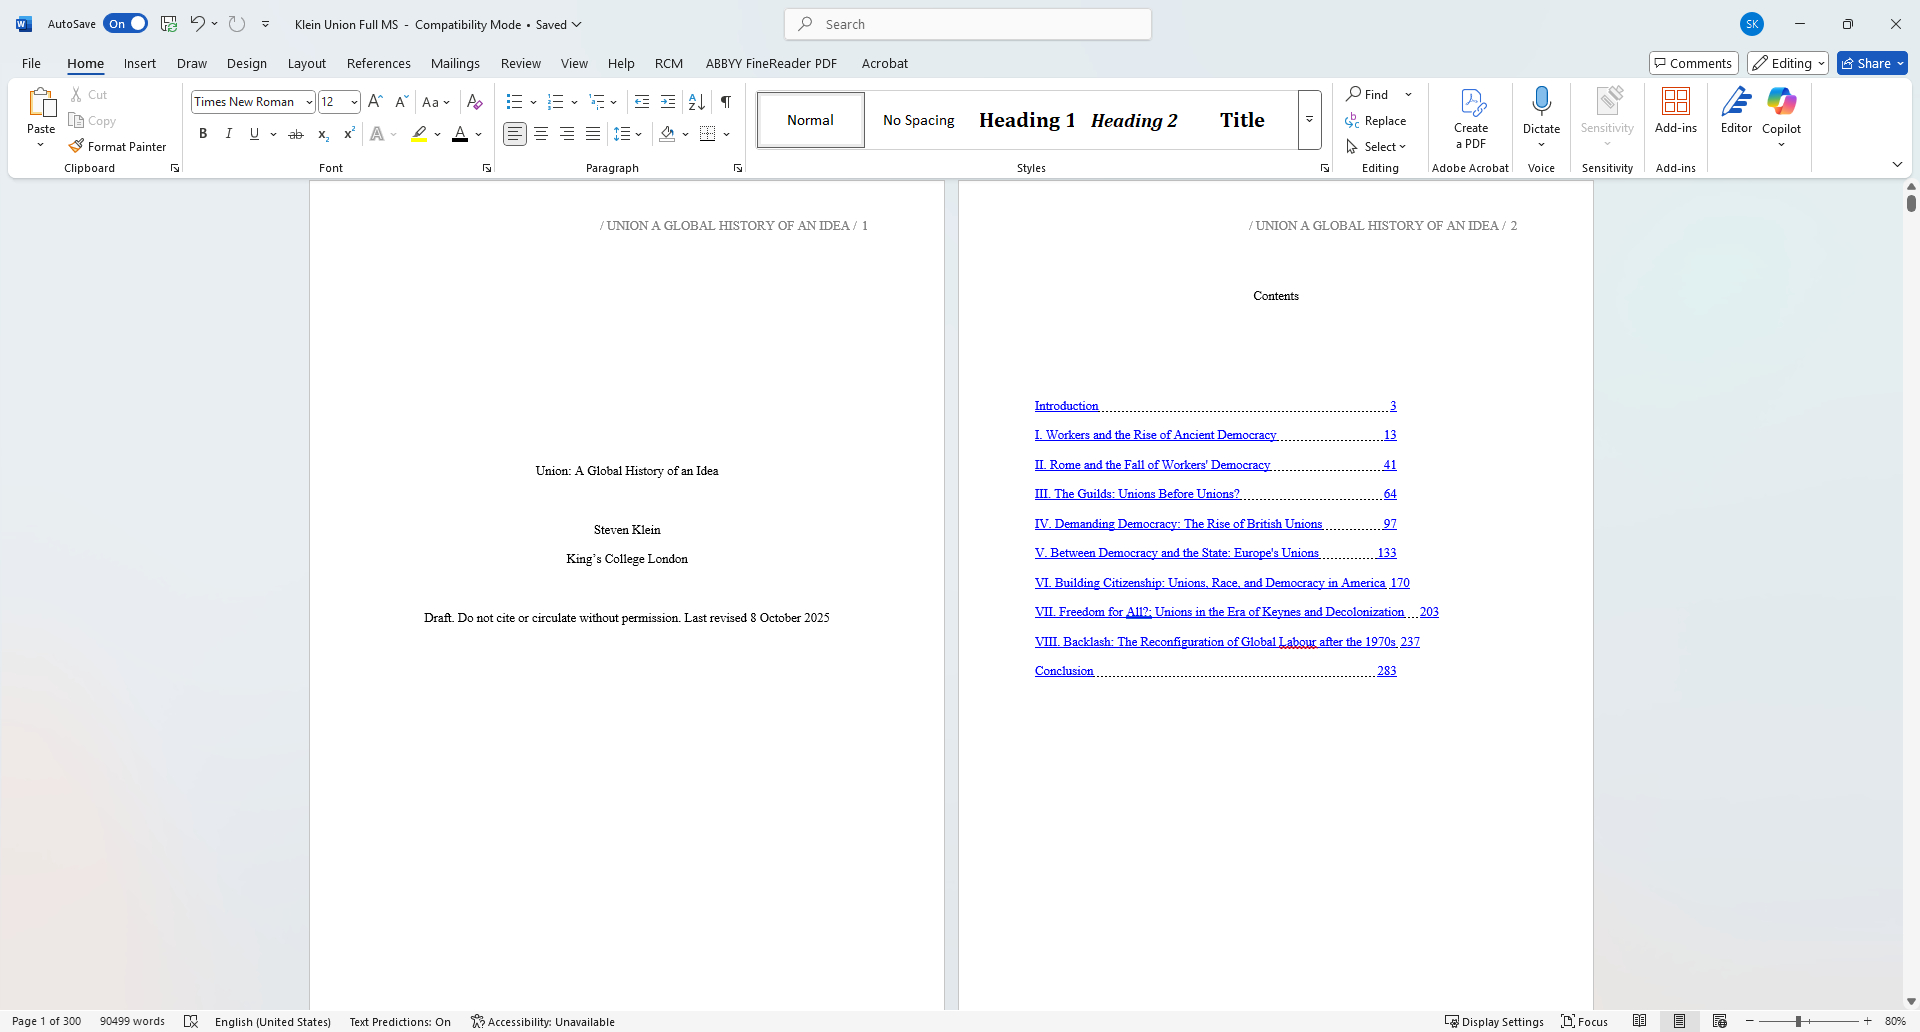The width and height of the screenshot is (1920, 1032).
Task: Open the font name dropdown
Action: [x=309, y=102]
